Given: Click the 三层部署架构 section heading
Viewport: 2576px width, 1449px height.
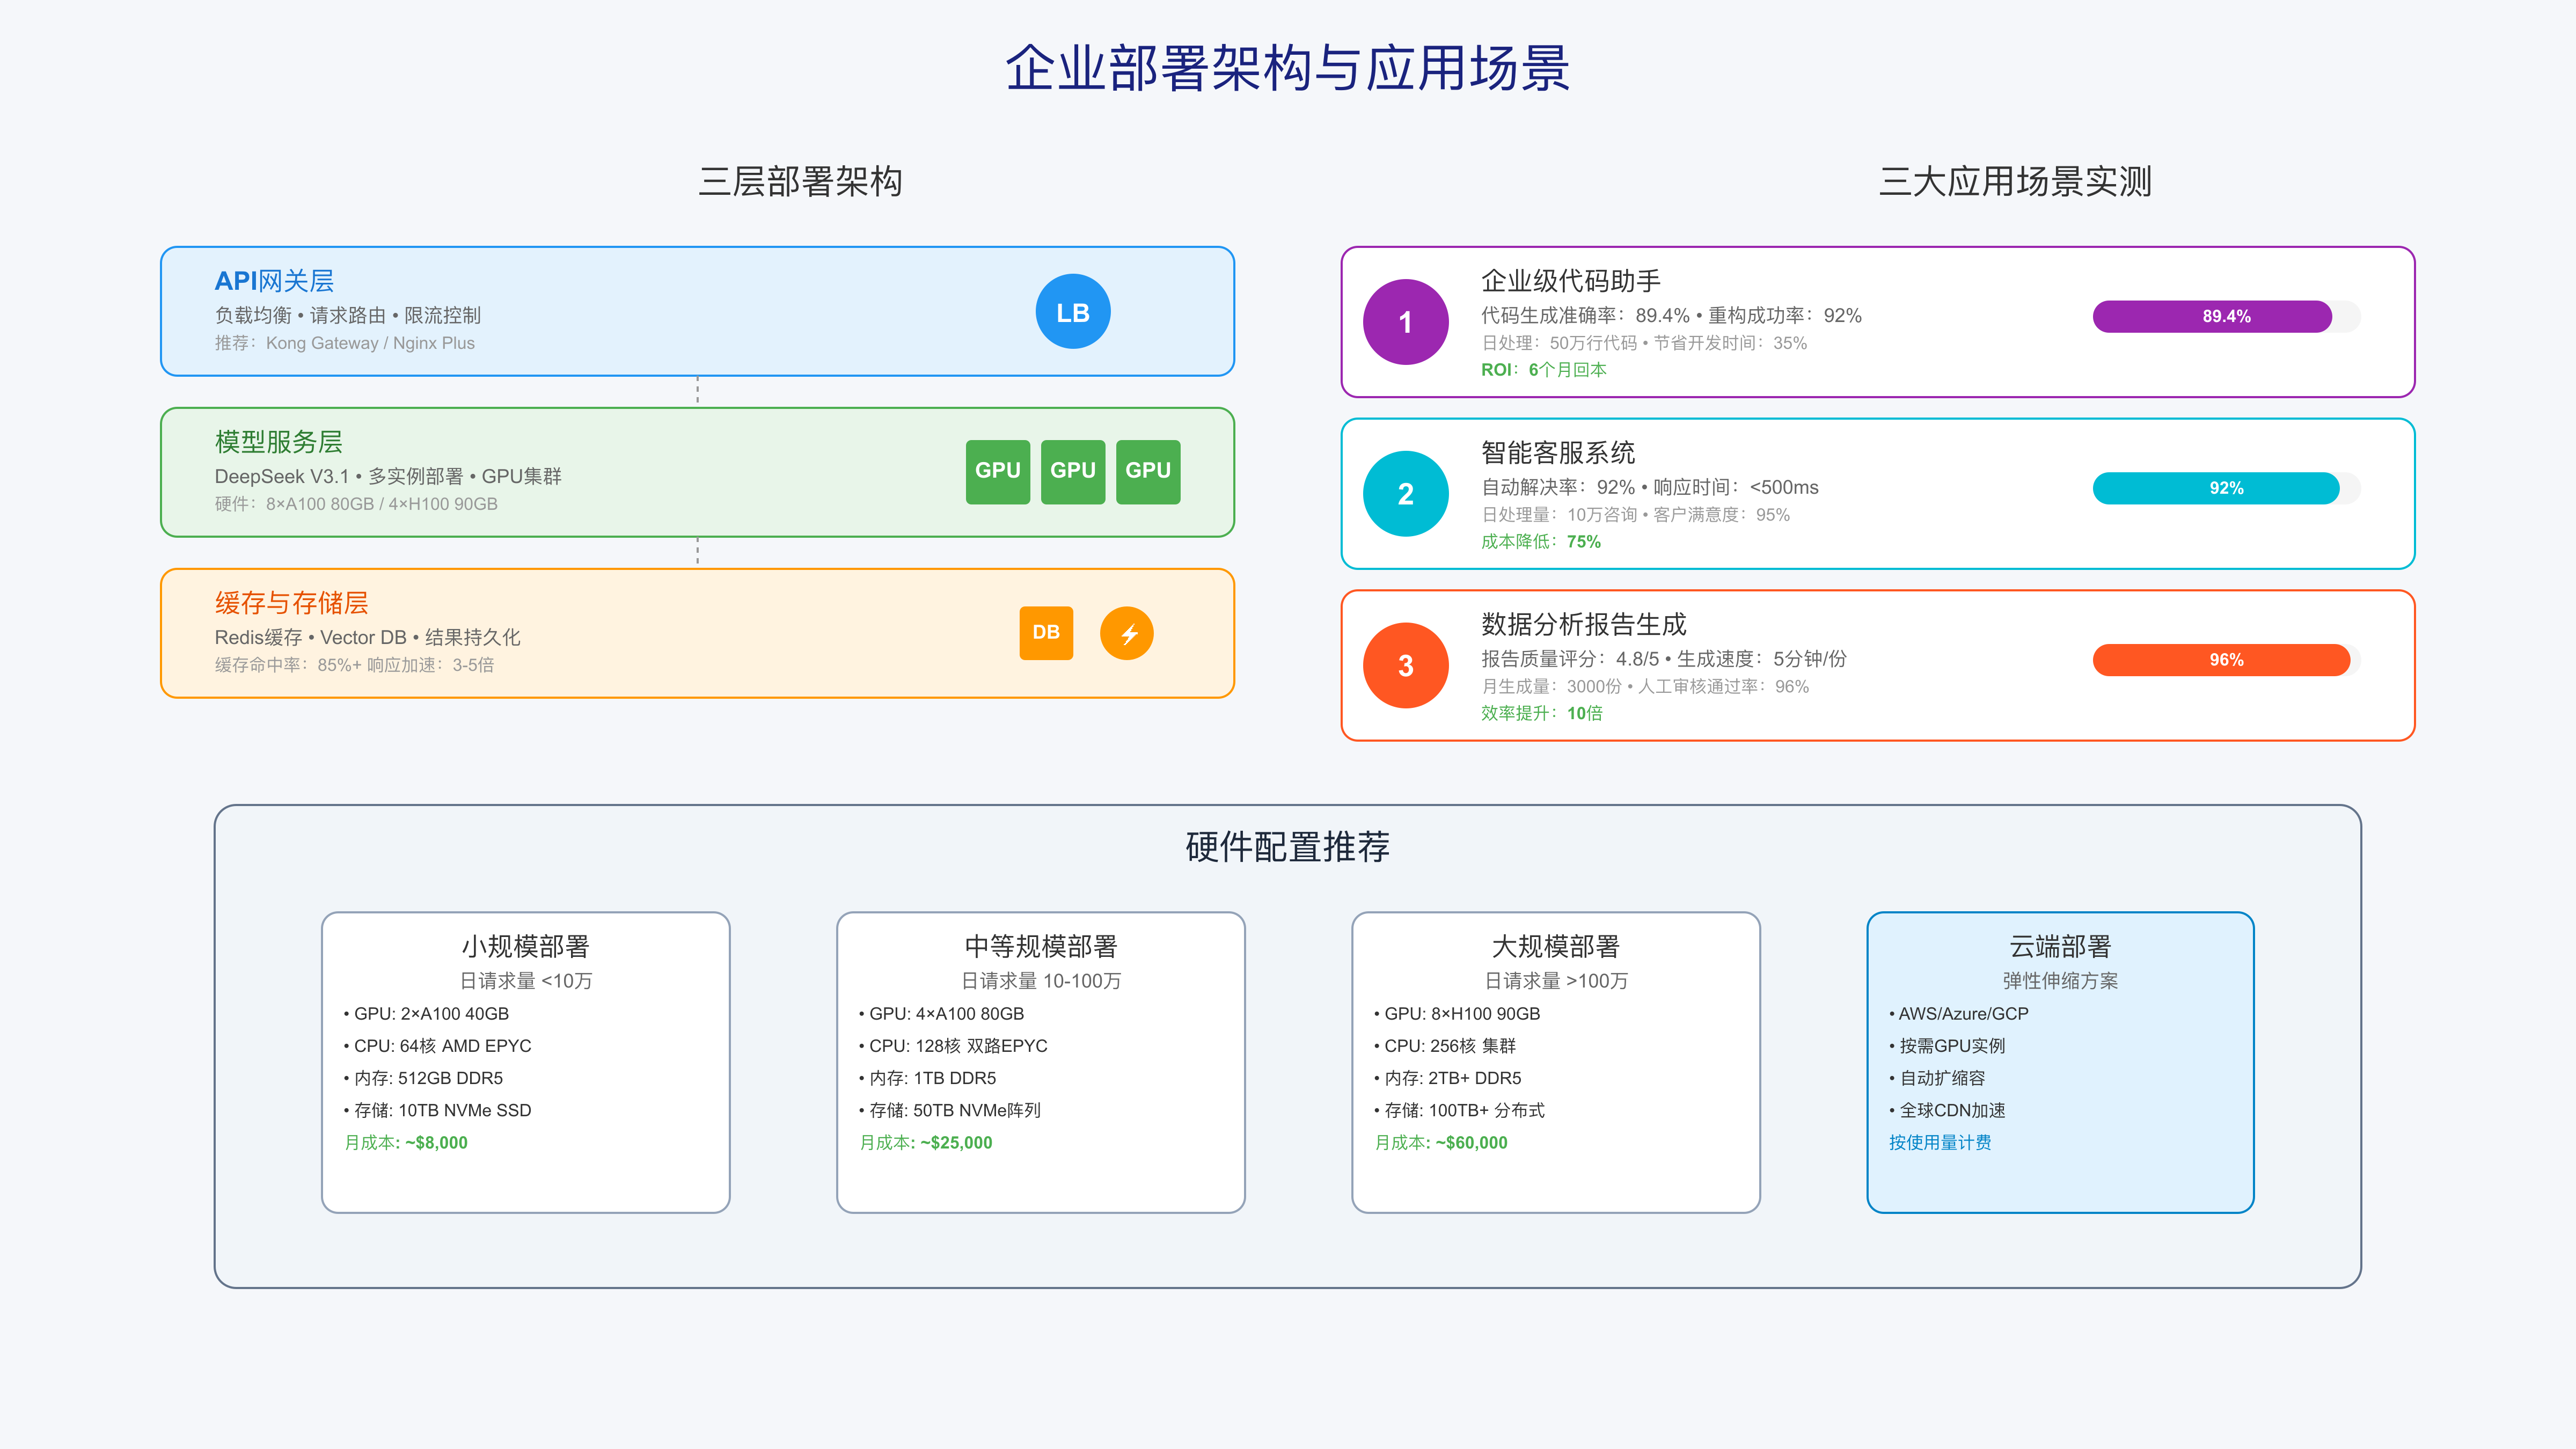Looking at the screenshot, I should click(800, 182).
